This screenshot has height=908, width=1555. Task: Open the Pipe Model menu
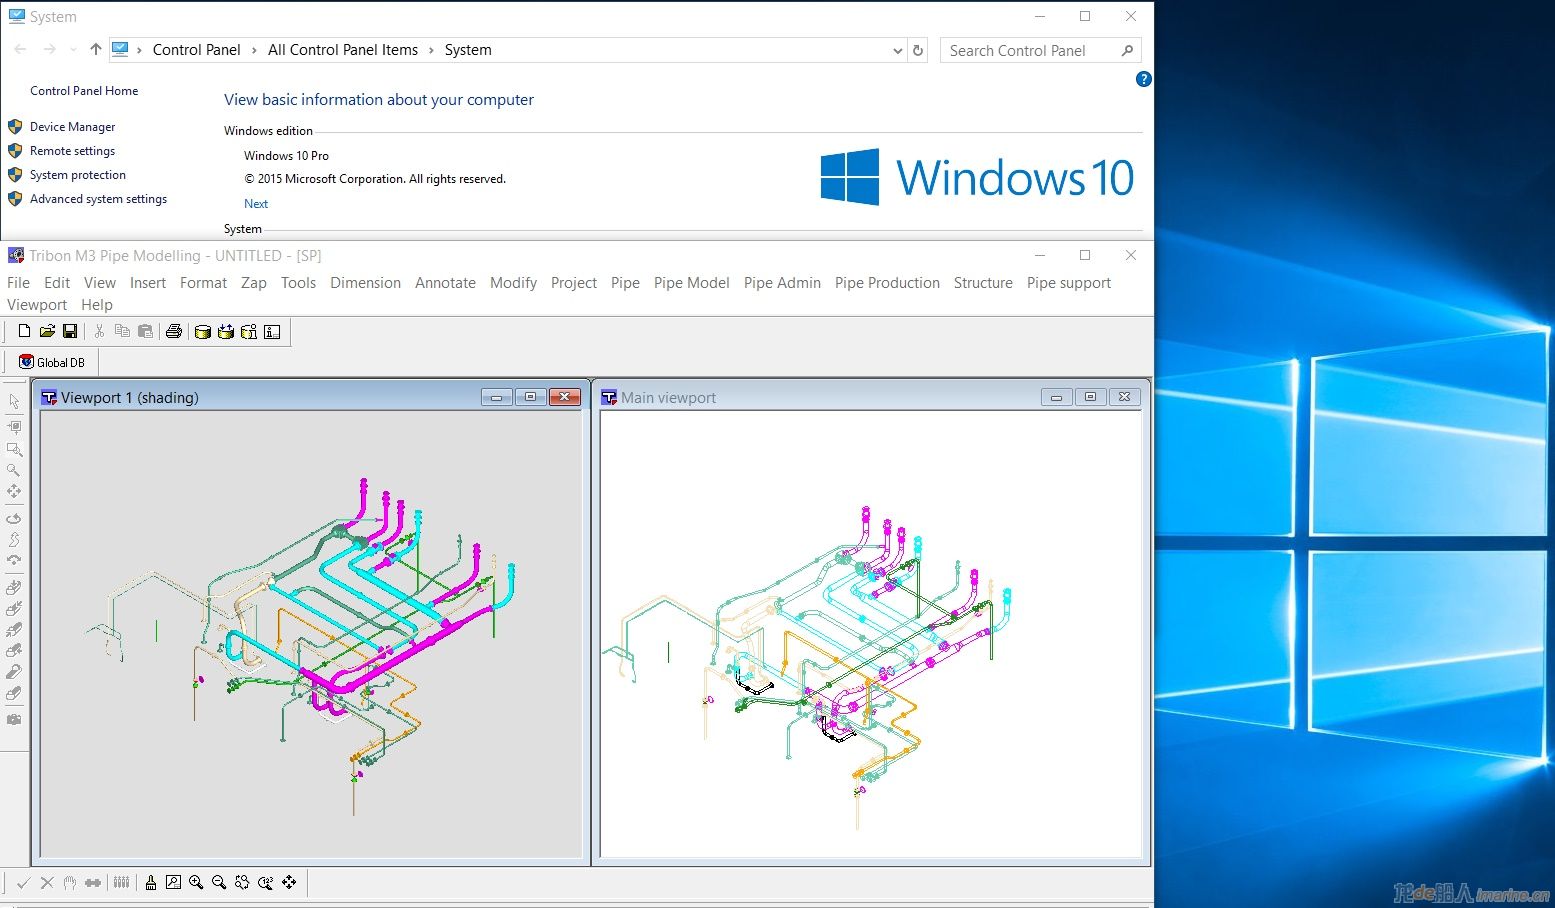click(692, 283)
